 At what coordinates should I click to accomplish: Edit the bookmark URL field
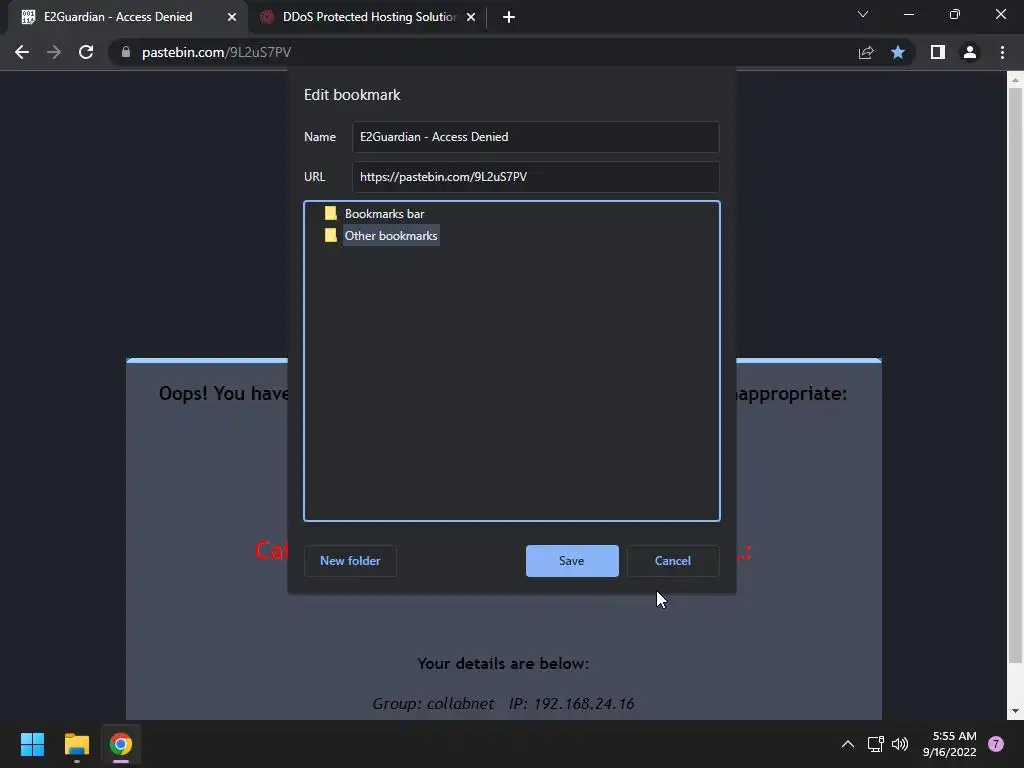tap(536, 177)
